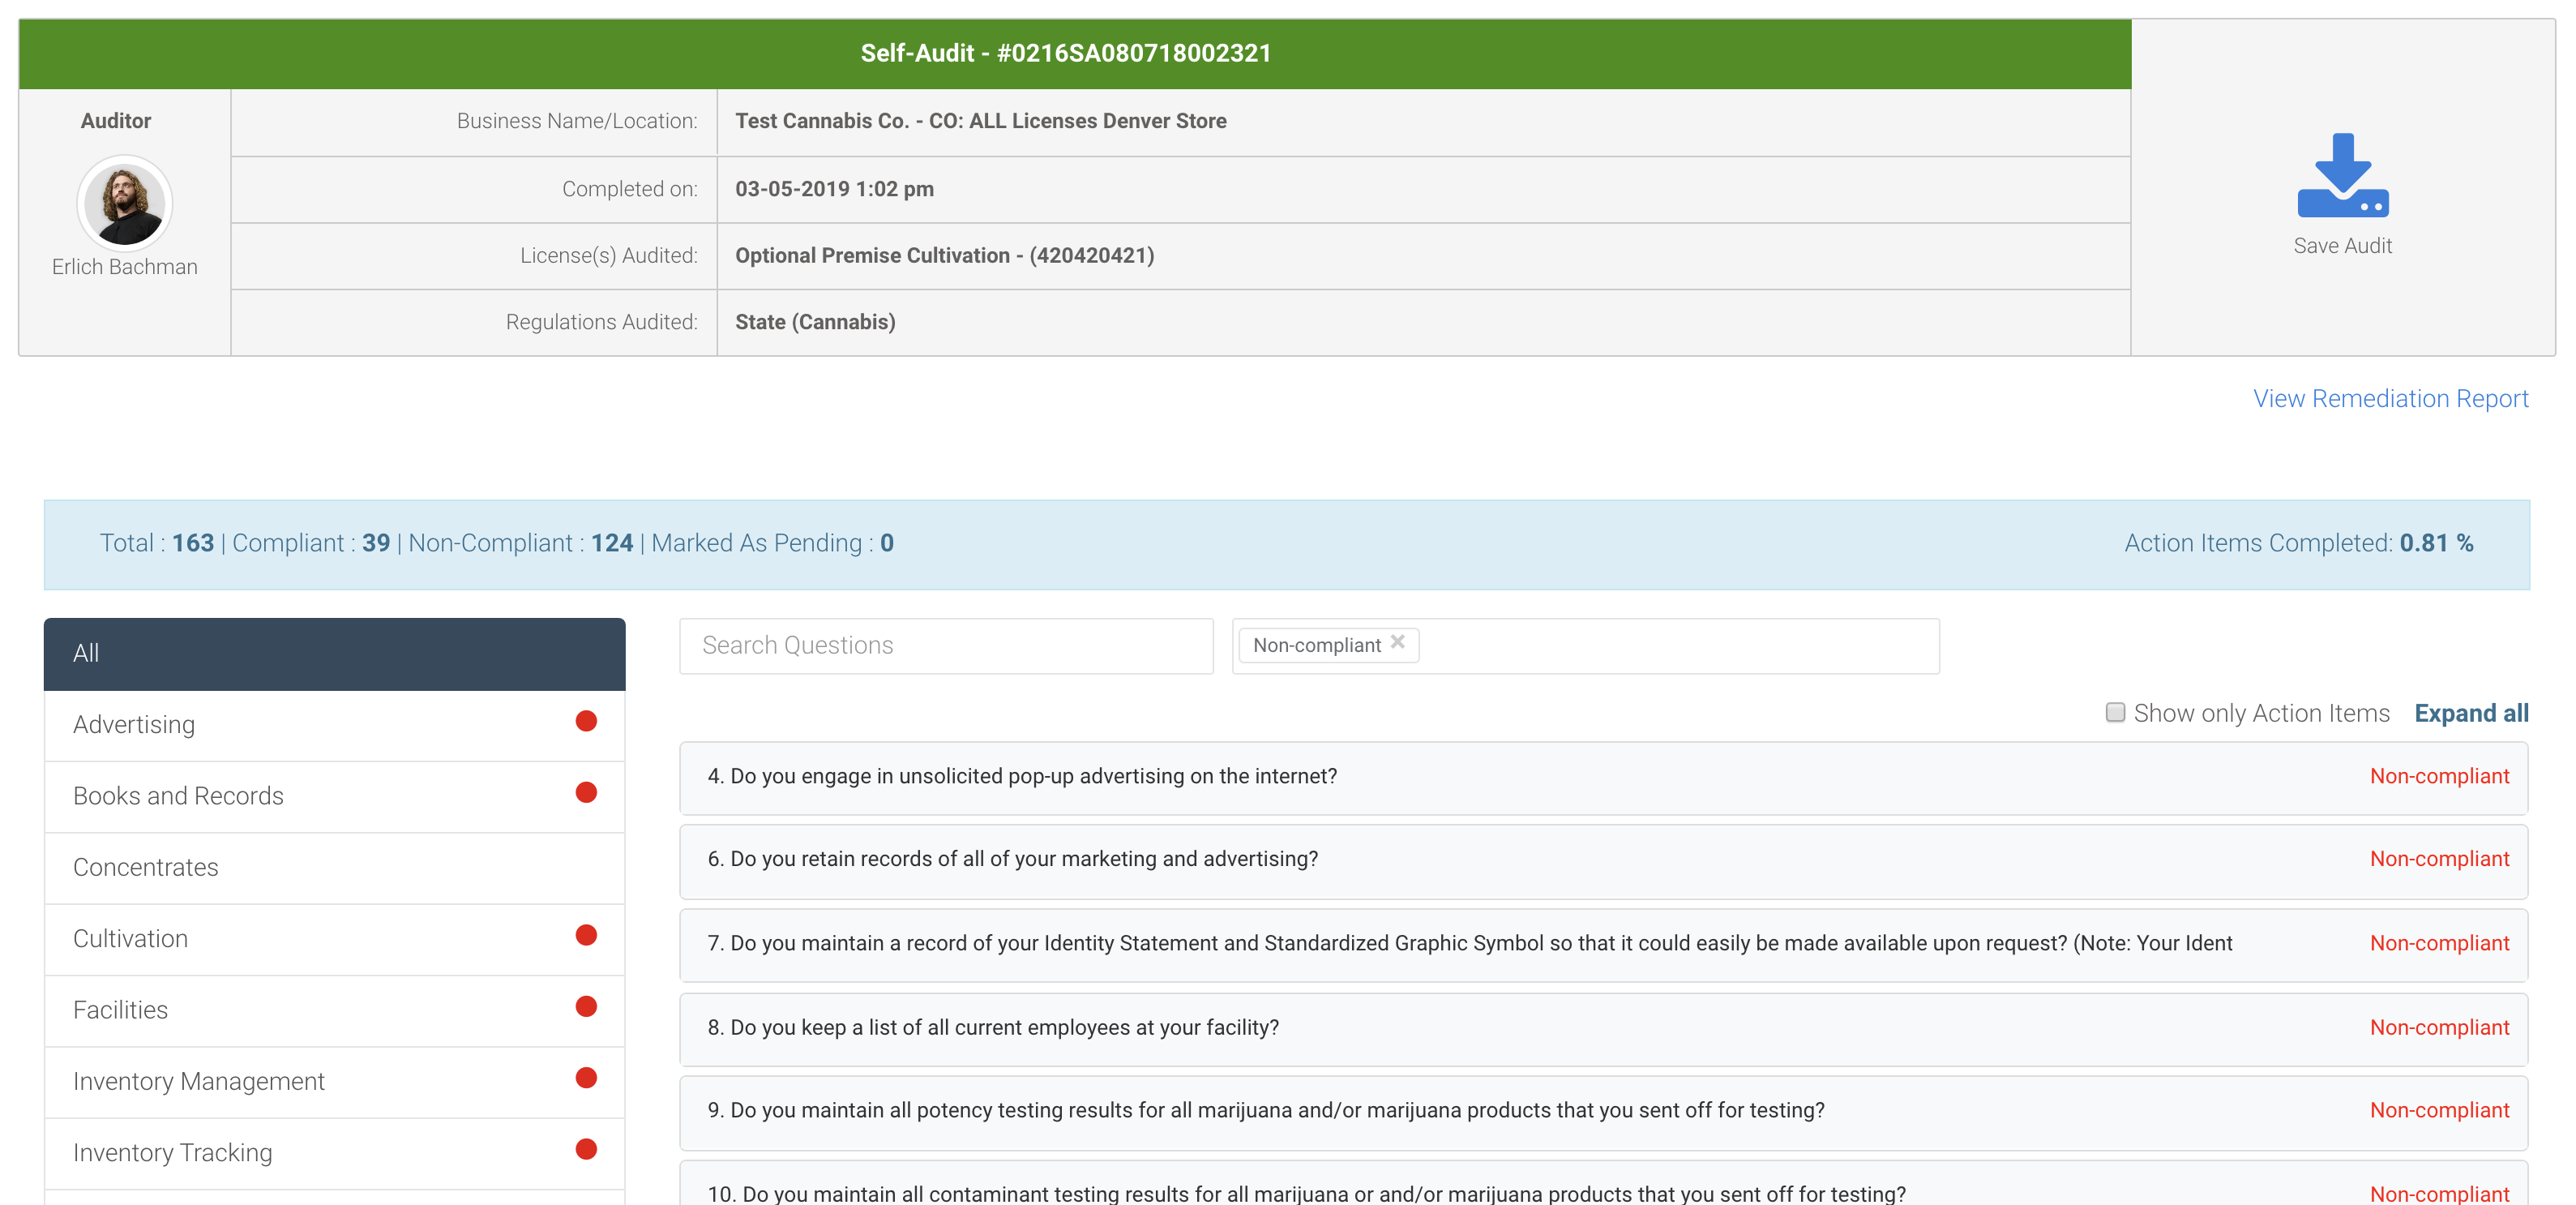
Task: Expand question 6 about marketing records
Action: point(1603,860)
